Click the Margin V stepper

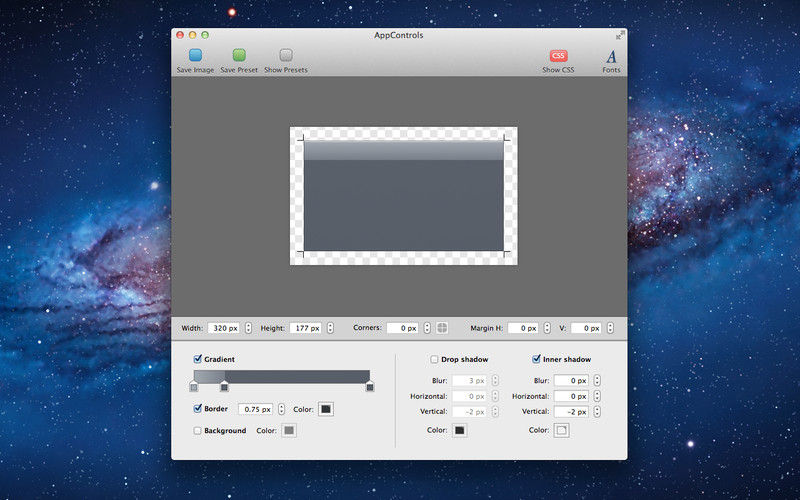[610, 328]
